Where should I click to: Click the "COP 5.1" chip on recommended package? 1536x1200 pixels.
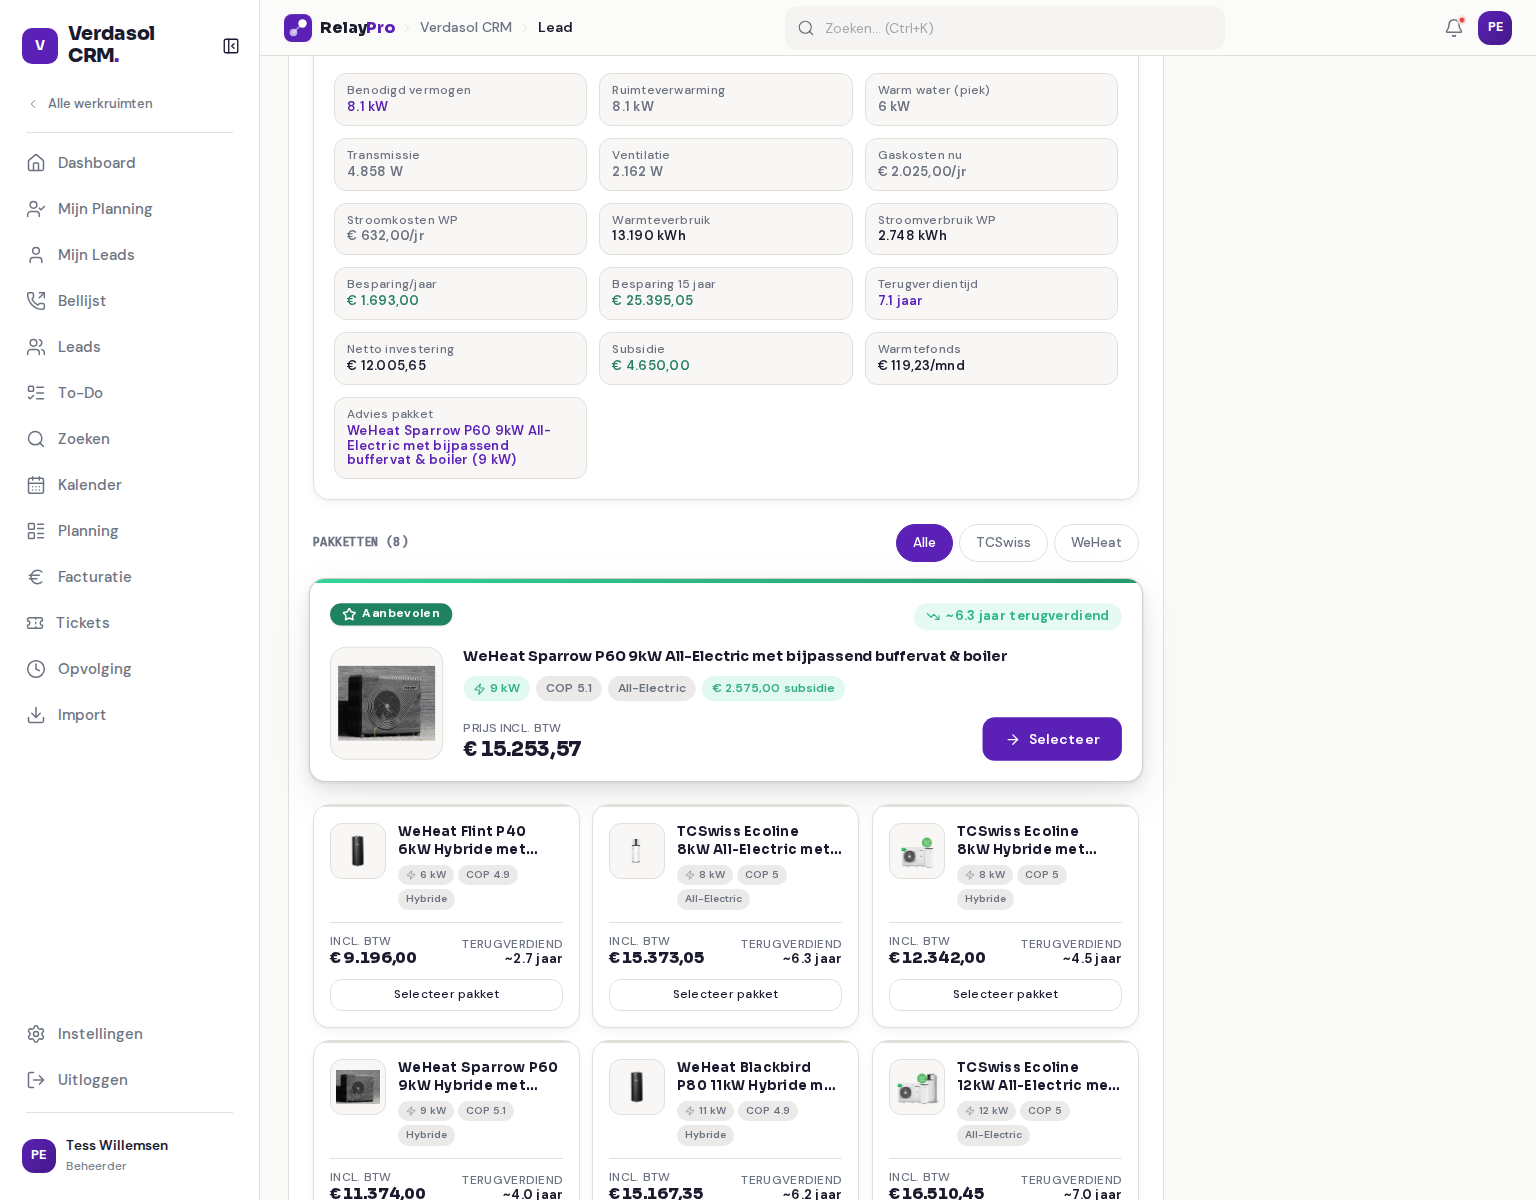569,689
